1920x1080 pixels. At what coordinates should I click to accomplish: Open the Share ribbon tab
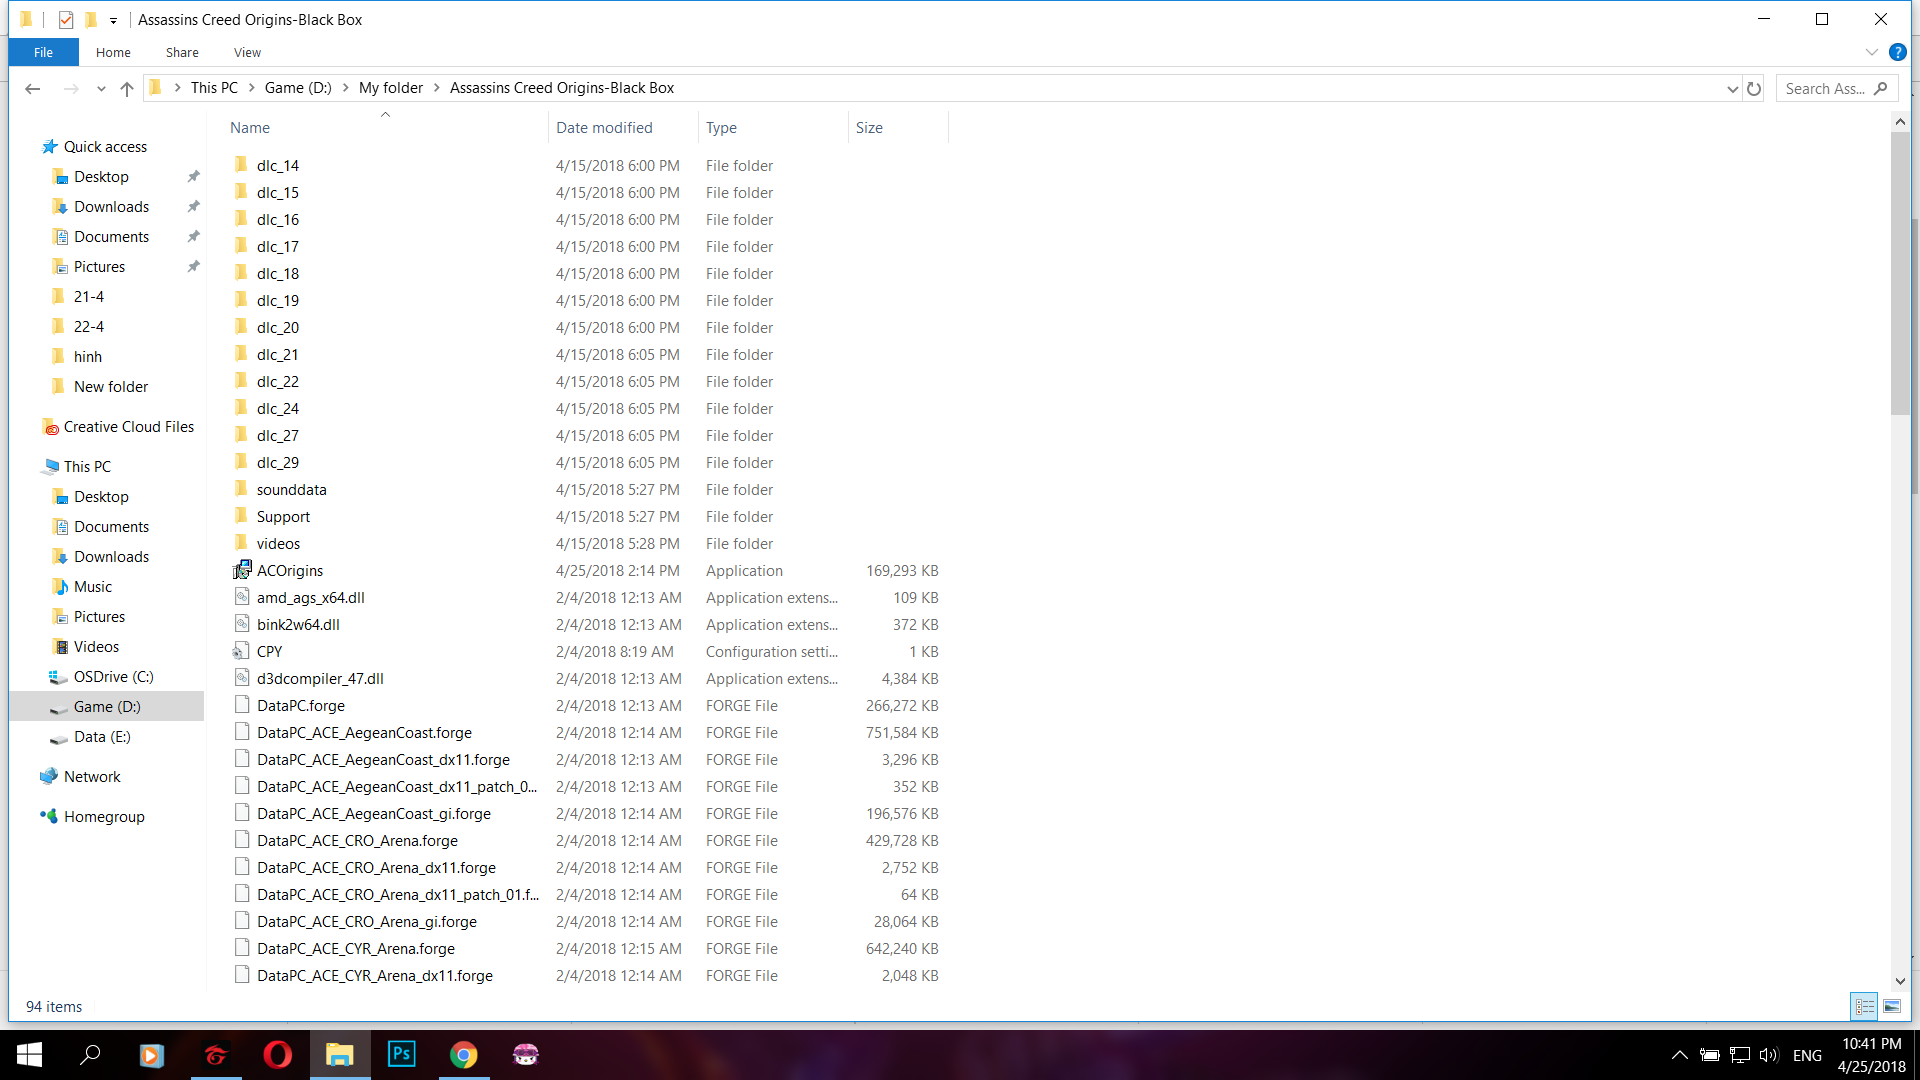pyautogui.click(x=182, y=52)
